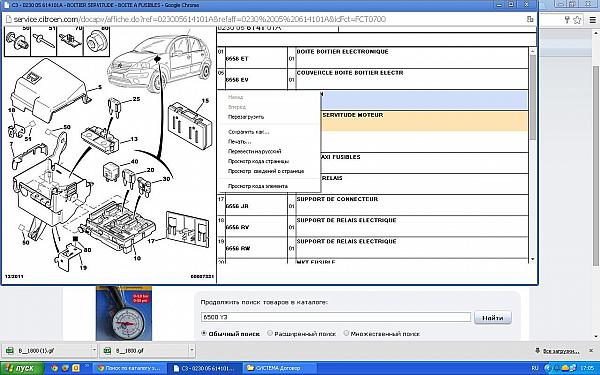This screenshot has height=375, width=600.
Task: Open dropdown arrow for B__1800 (1).gif download
Action: coord(94,351)
